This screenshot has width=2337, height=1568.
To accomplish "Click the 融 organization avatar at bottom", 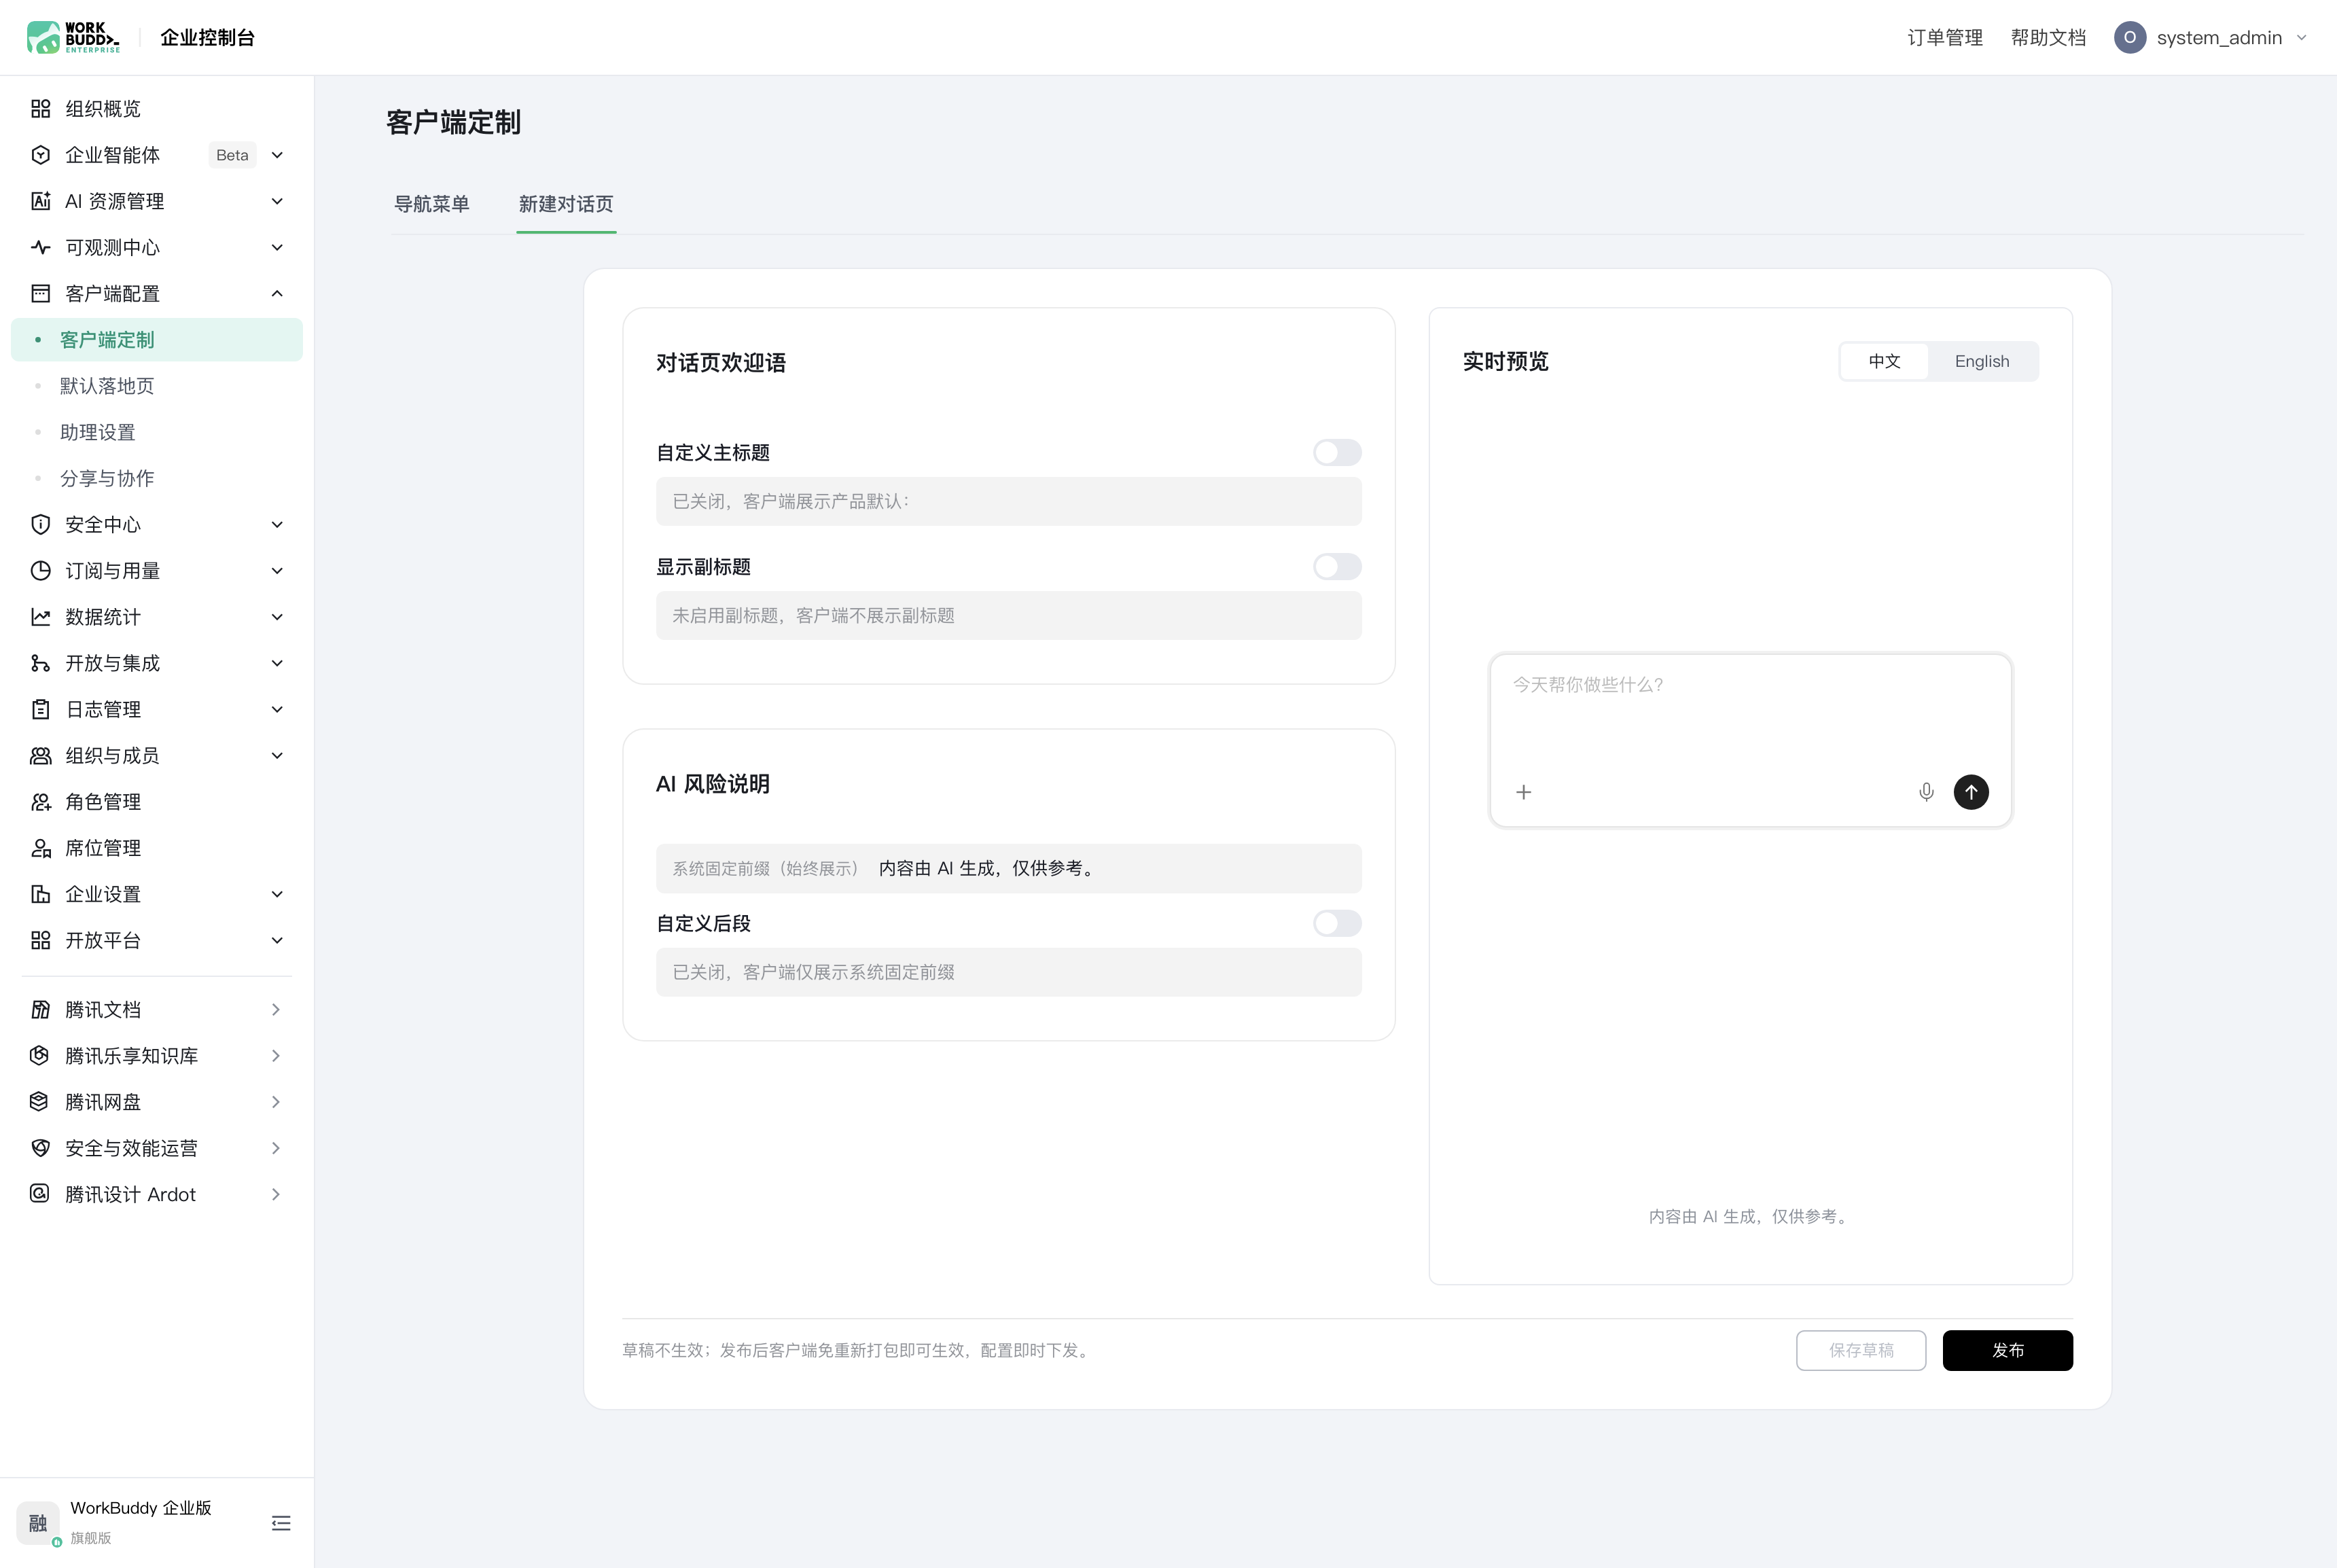I will point(38,1522).
